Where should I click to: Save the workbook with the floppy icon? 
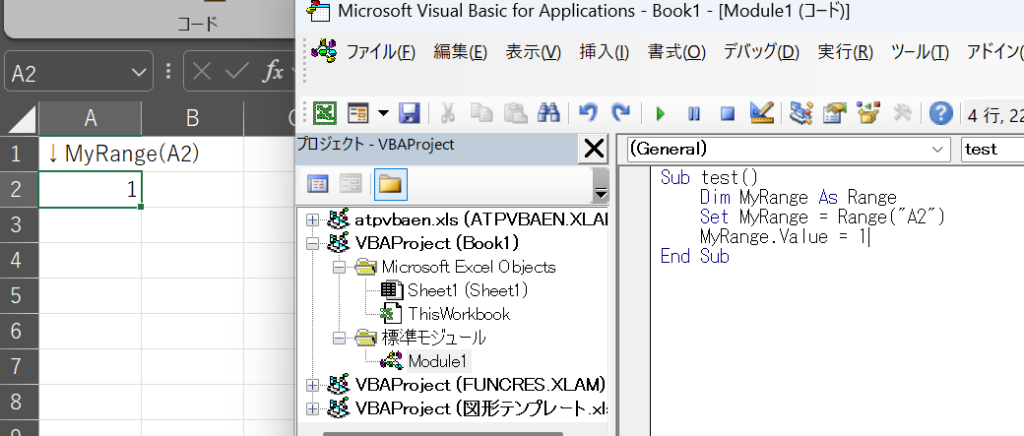[x=409, y=114]
